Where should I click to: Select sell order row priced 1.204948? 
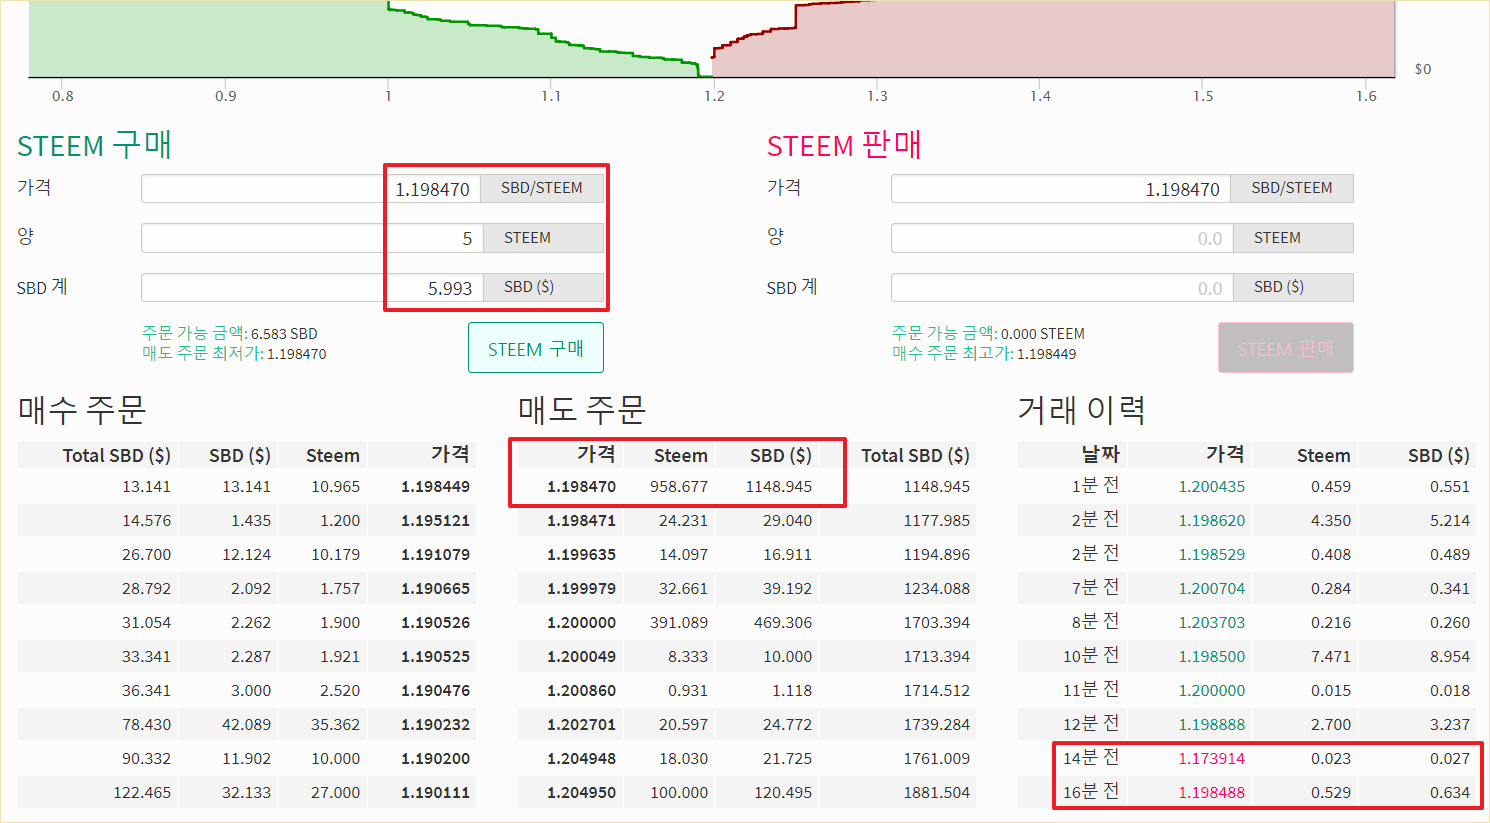[x=746, y=759]
